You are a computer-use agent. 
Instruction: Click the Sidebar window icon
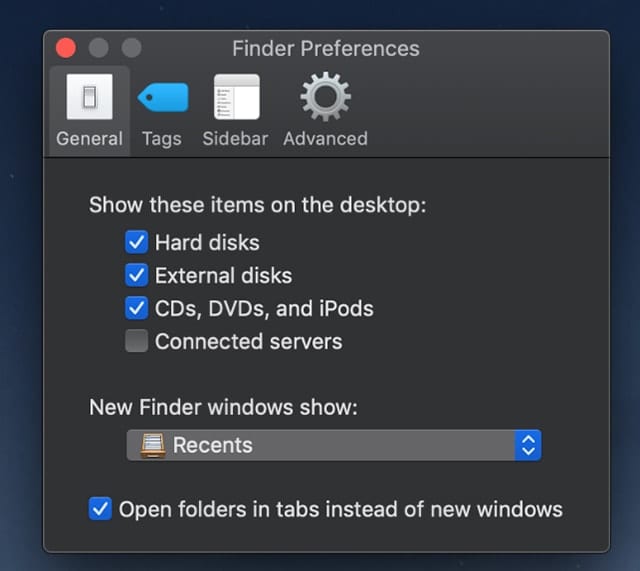[x=236, y=97]
